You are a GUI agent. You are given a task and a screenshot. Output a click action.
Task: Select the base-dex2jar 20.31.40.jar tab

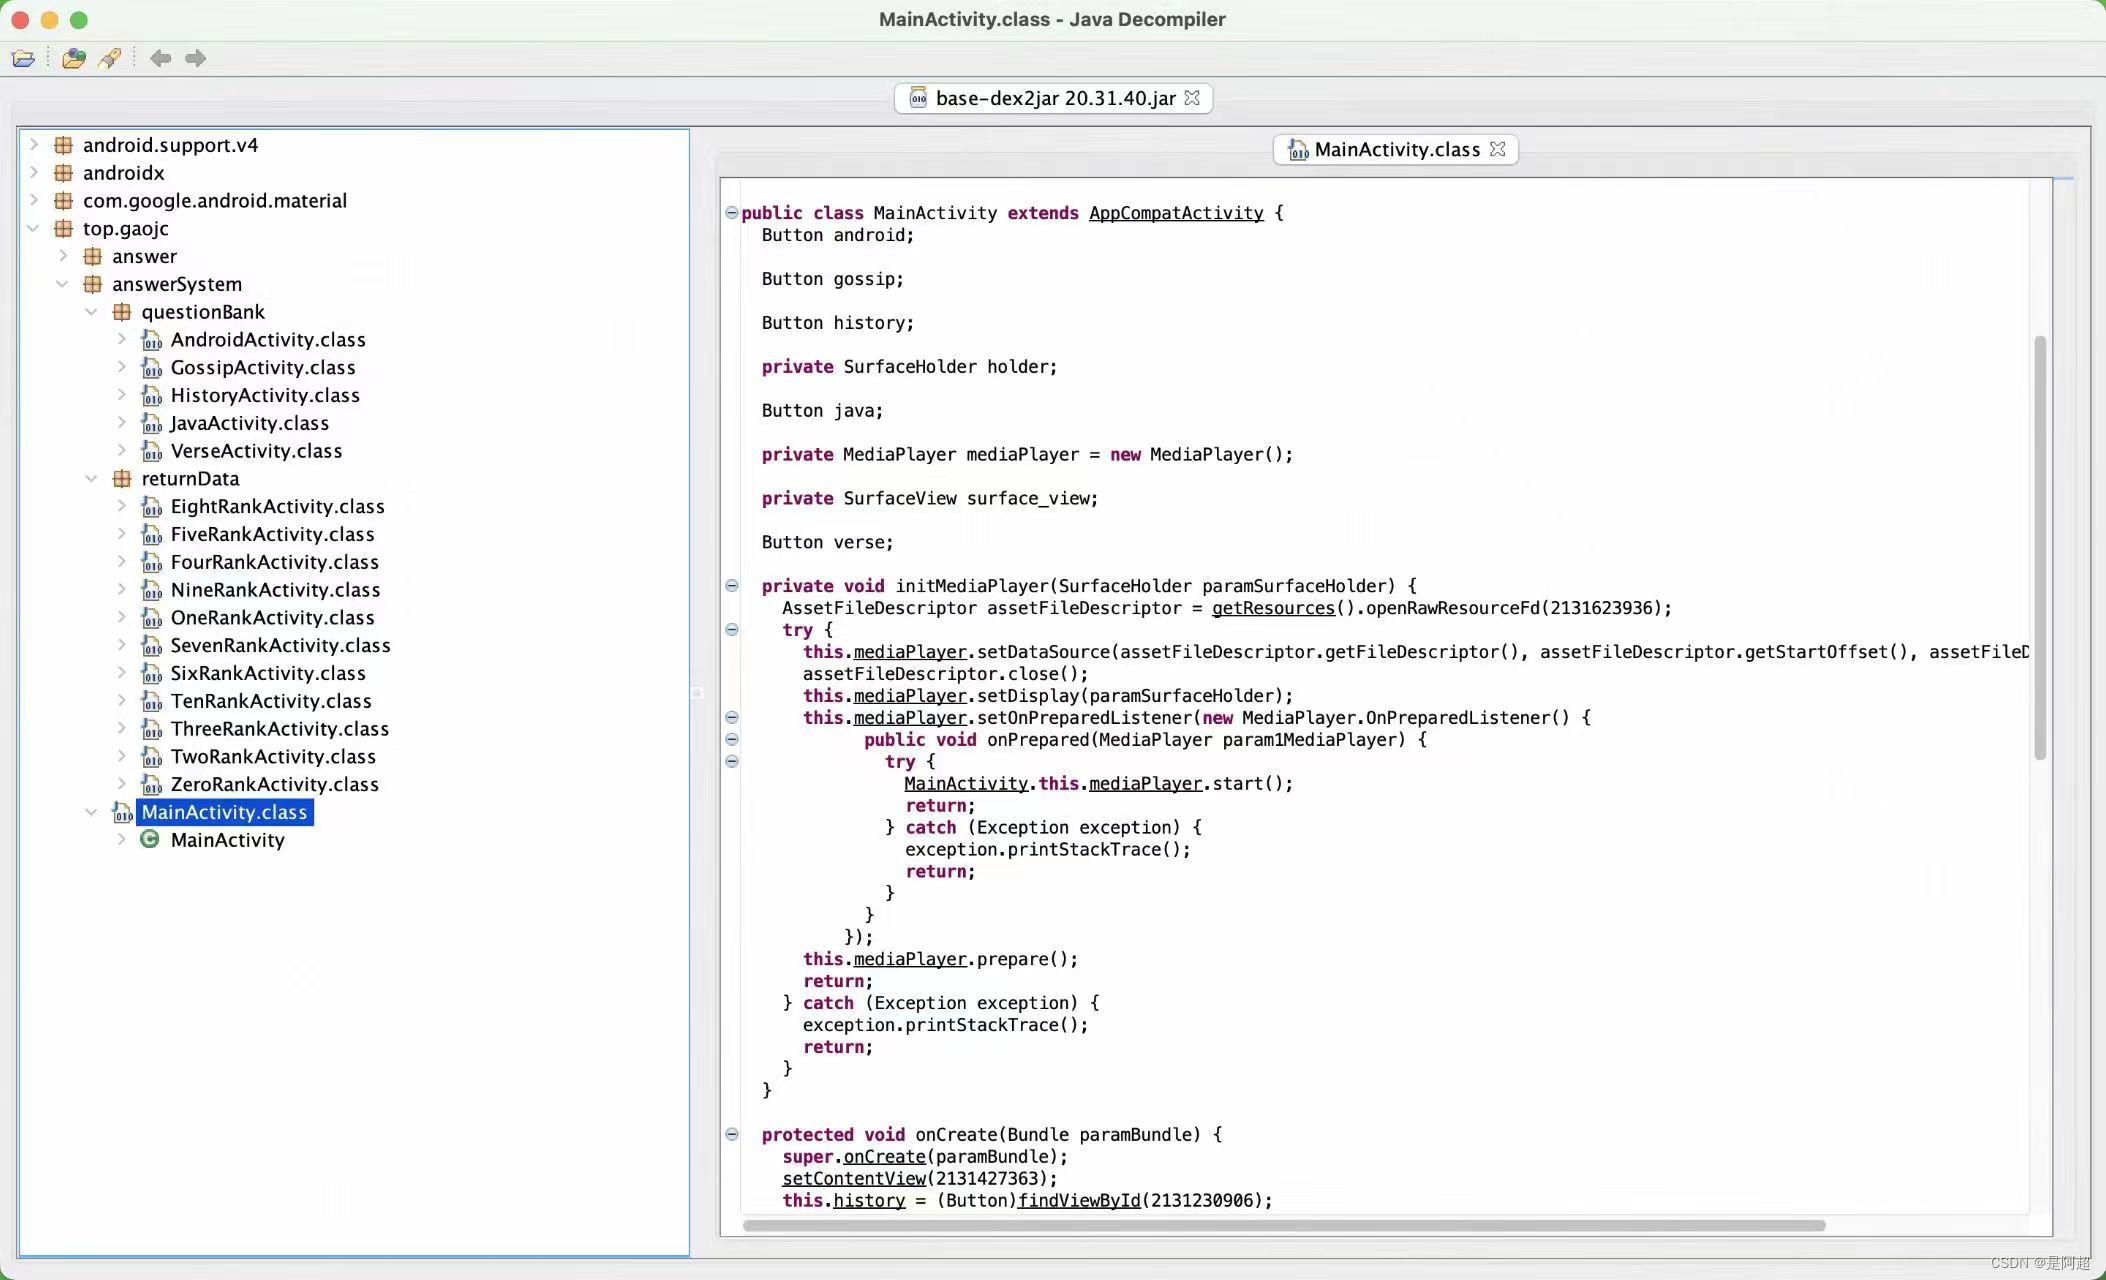(x=1053, y=98)
